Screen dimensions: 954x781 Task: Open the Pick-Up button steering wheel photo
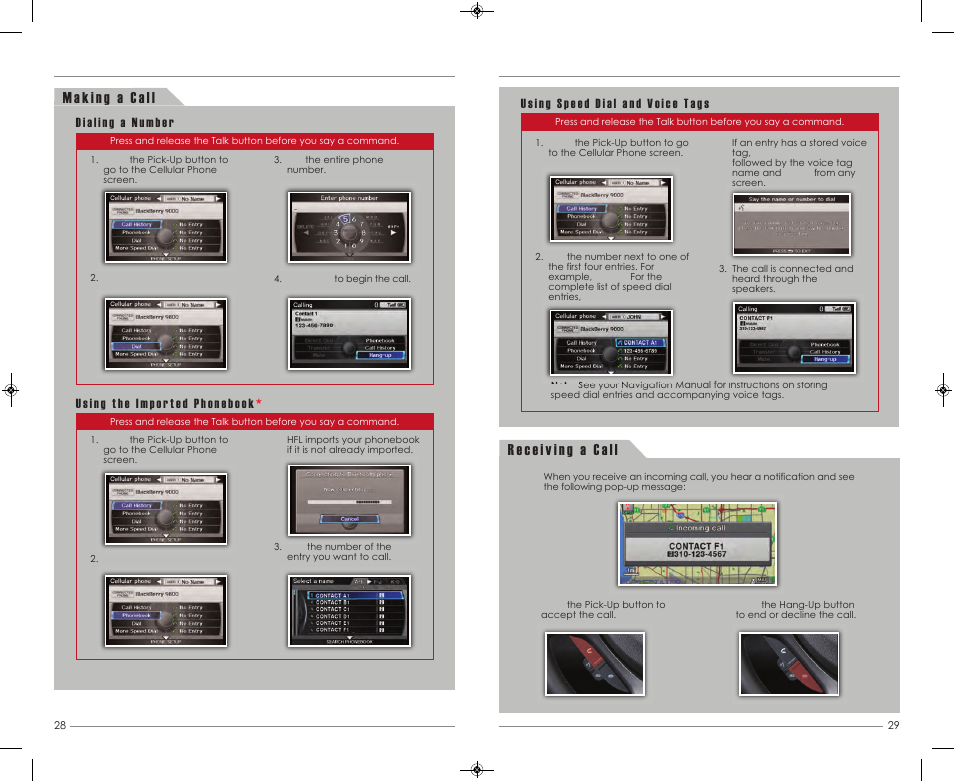point(595,664)
